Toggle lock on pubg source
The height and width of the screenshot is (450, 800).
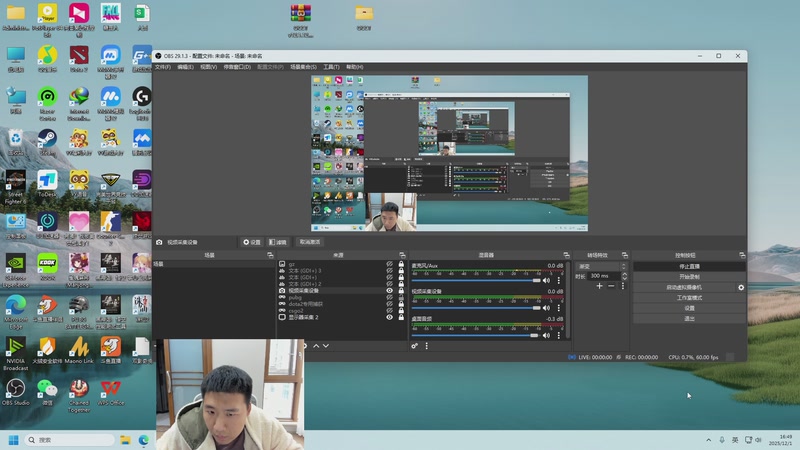click(x=401, y=297)
